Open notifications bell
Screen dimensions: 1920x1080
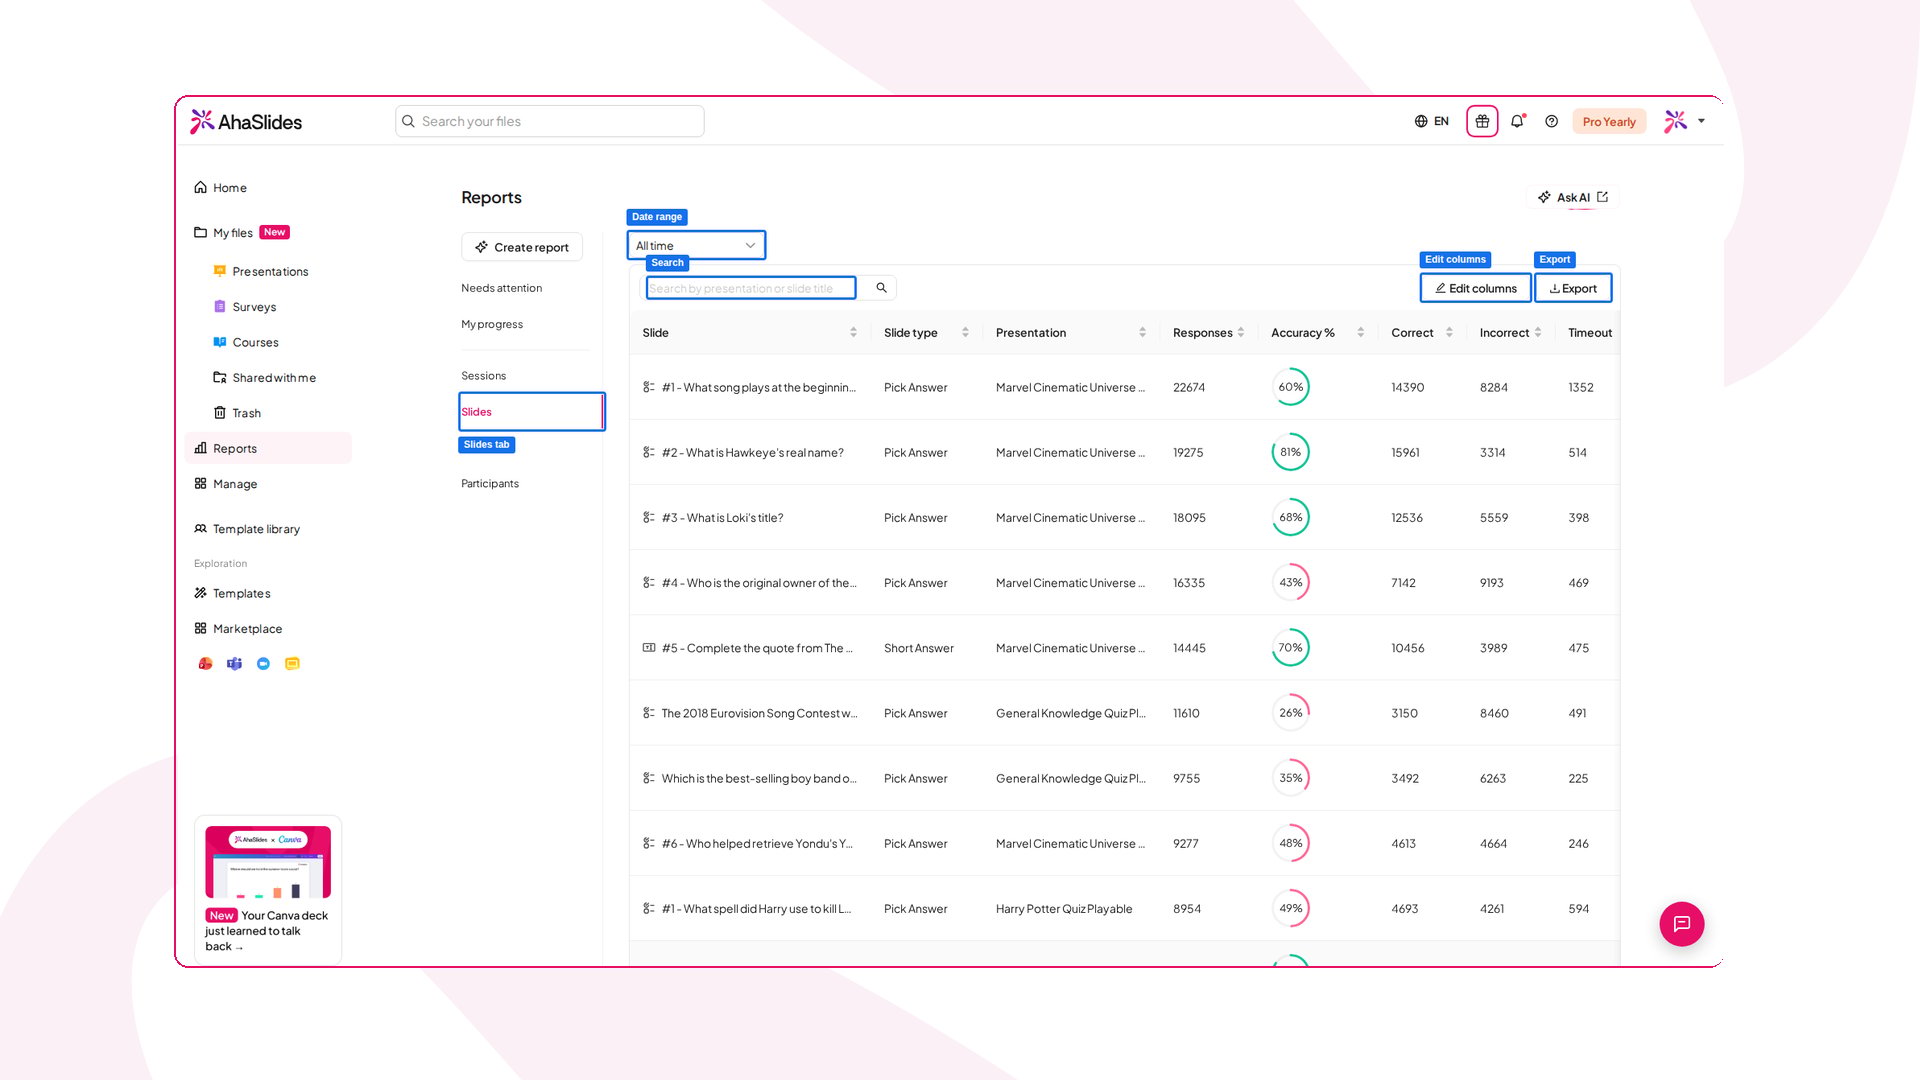[x=1517, y=121]
